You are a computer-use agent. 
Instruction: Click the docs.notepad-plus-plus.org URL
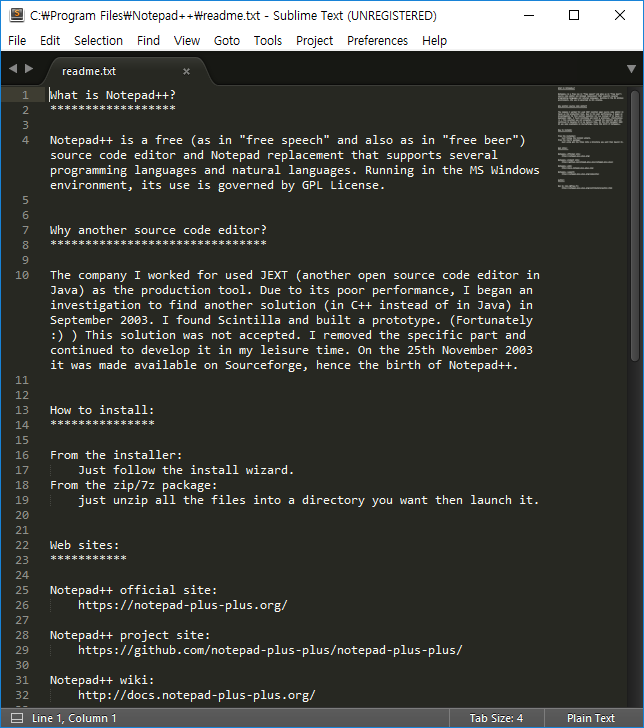197,696
